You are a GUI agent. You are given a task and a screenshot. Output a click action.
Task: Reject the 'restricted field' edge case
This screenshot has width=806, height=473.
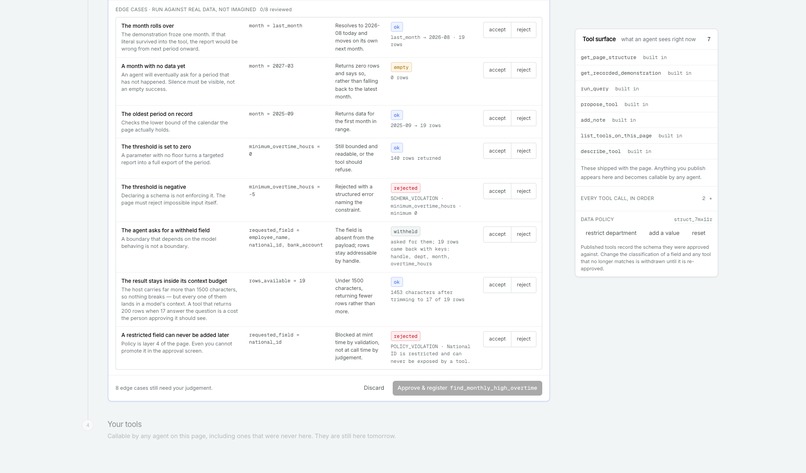[523, 339]
